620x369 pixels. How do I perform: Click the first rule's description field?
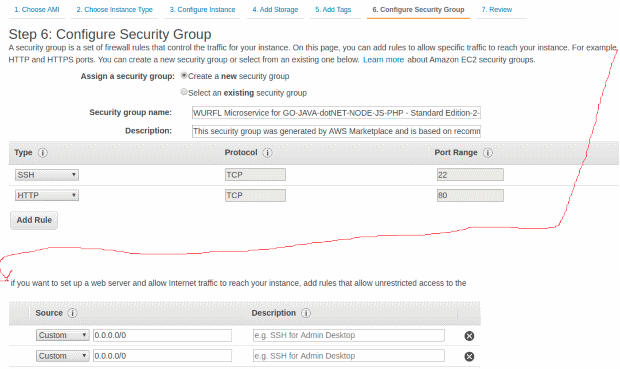point(349,335)
